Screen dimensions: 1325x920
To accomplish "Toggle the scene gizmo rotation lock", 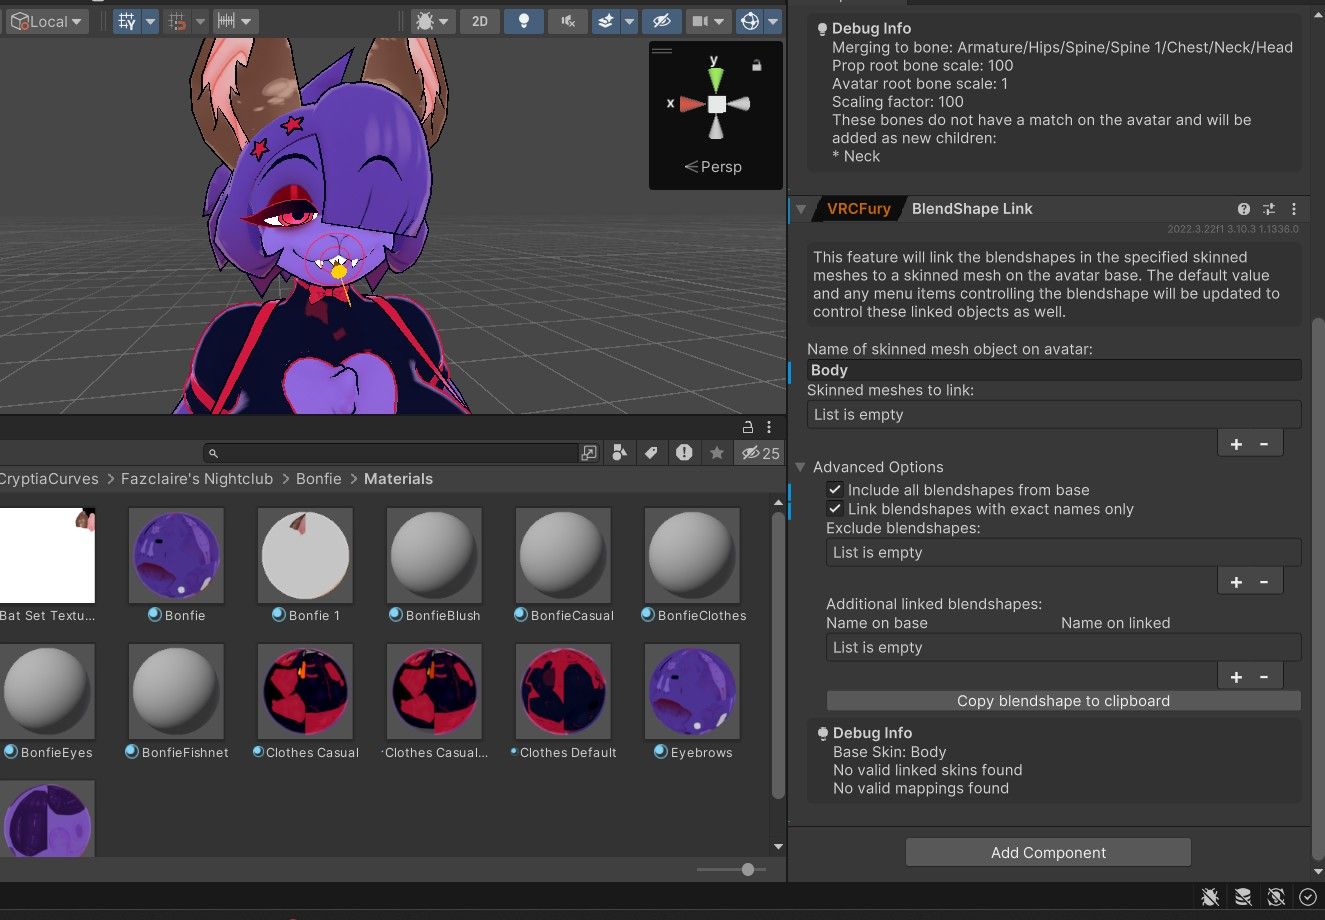I will [757, 65].
